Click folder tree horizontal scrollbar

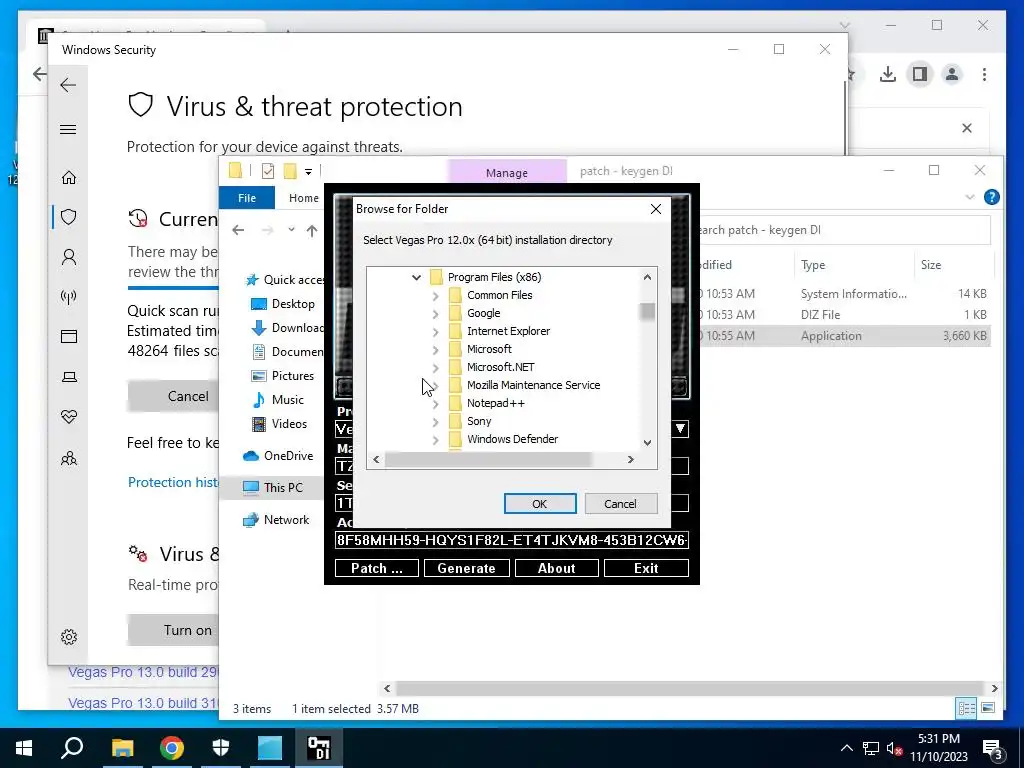coord(488,460)
